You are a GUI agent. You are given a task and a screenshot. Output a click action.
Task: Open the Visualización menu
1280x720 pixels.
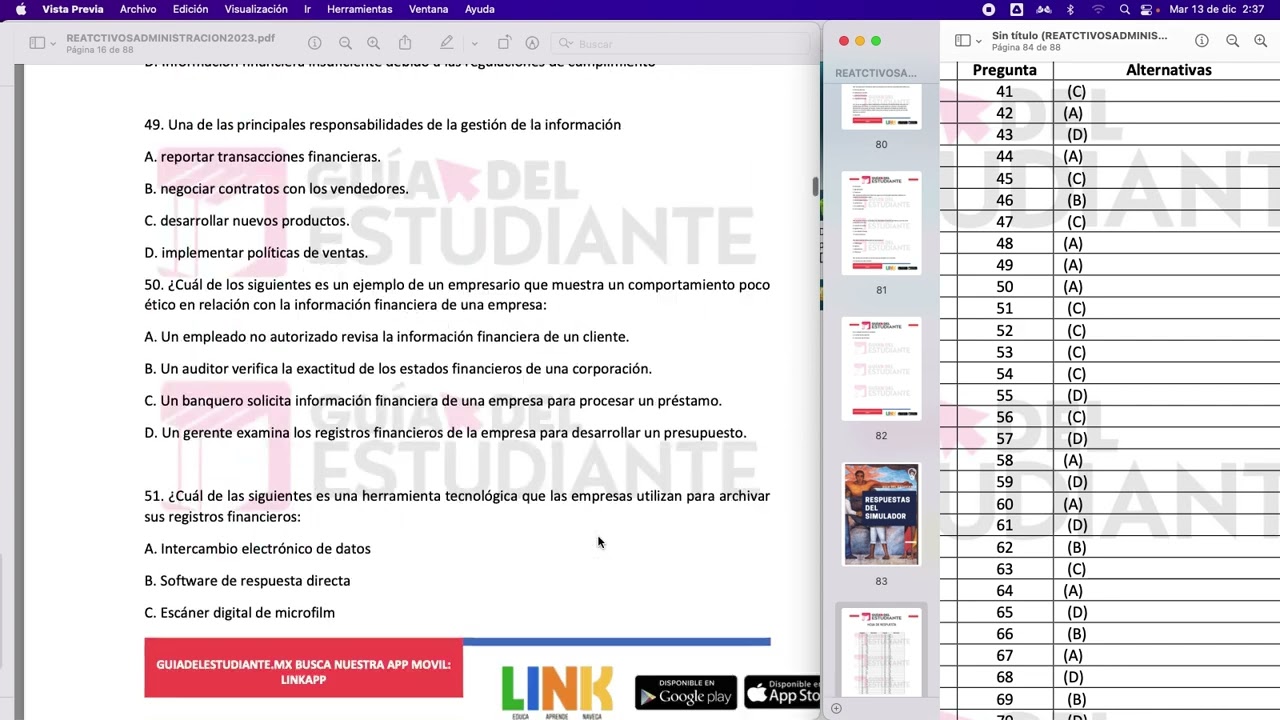pyautogui.click(x=256, y=9)
